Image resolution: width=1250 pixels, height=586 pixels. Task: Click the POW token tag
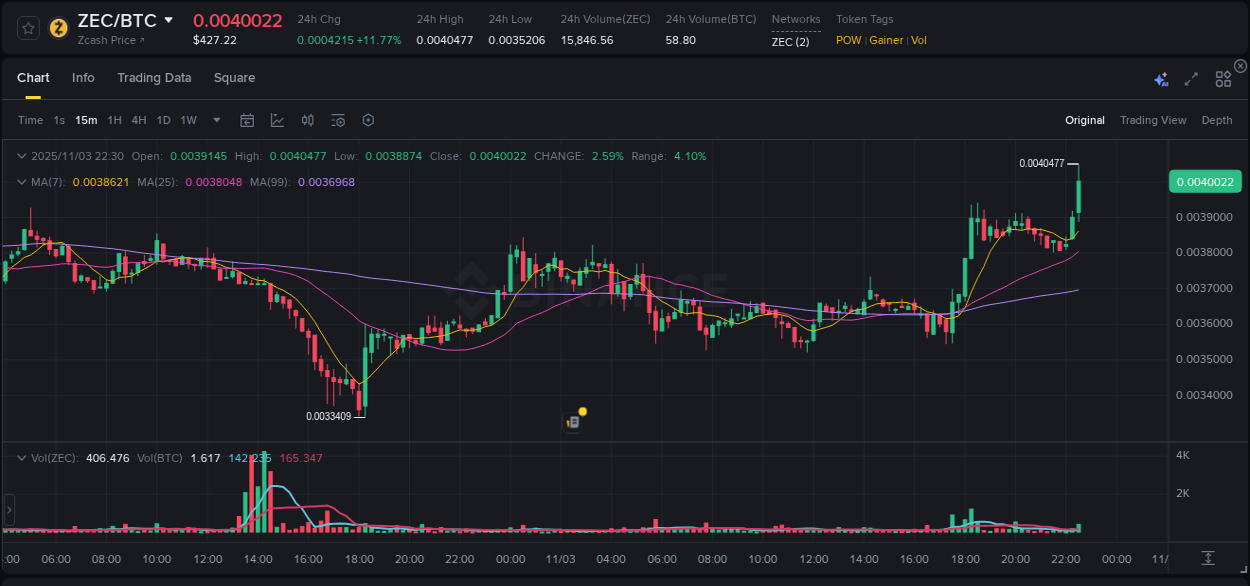(848, 40)
